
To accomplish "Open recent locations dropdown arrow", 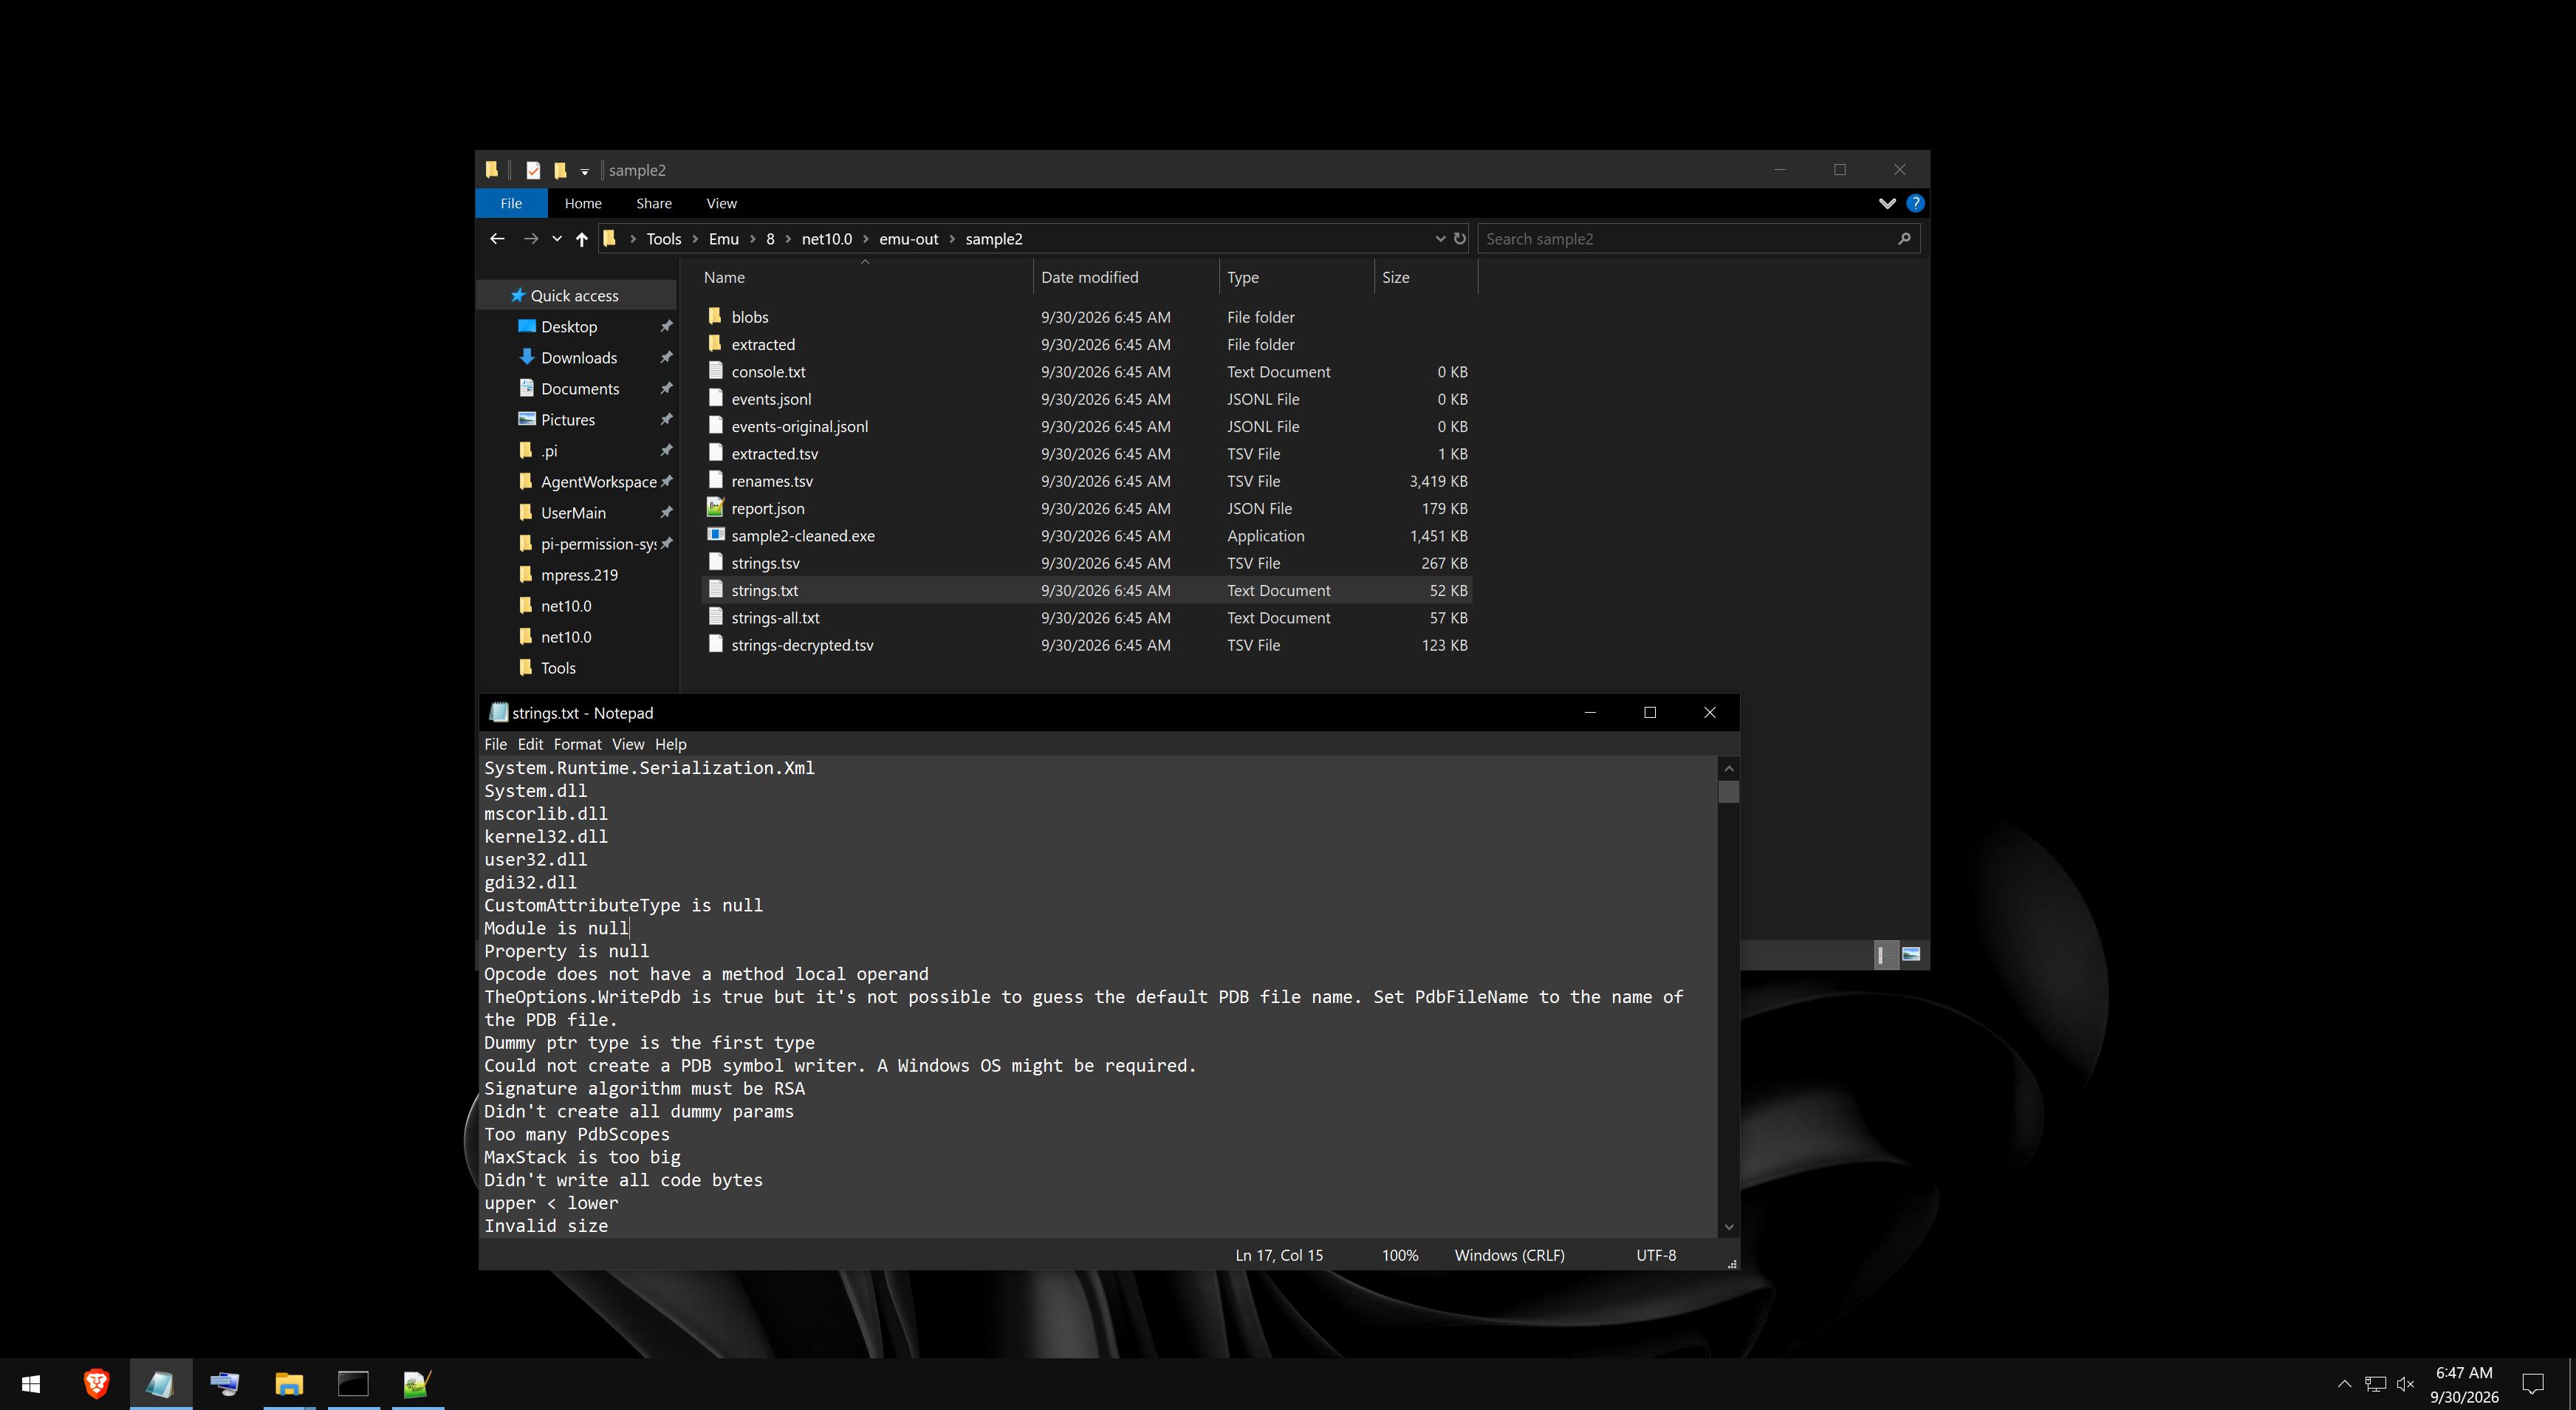I will point(557,238).
